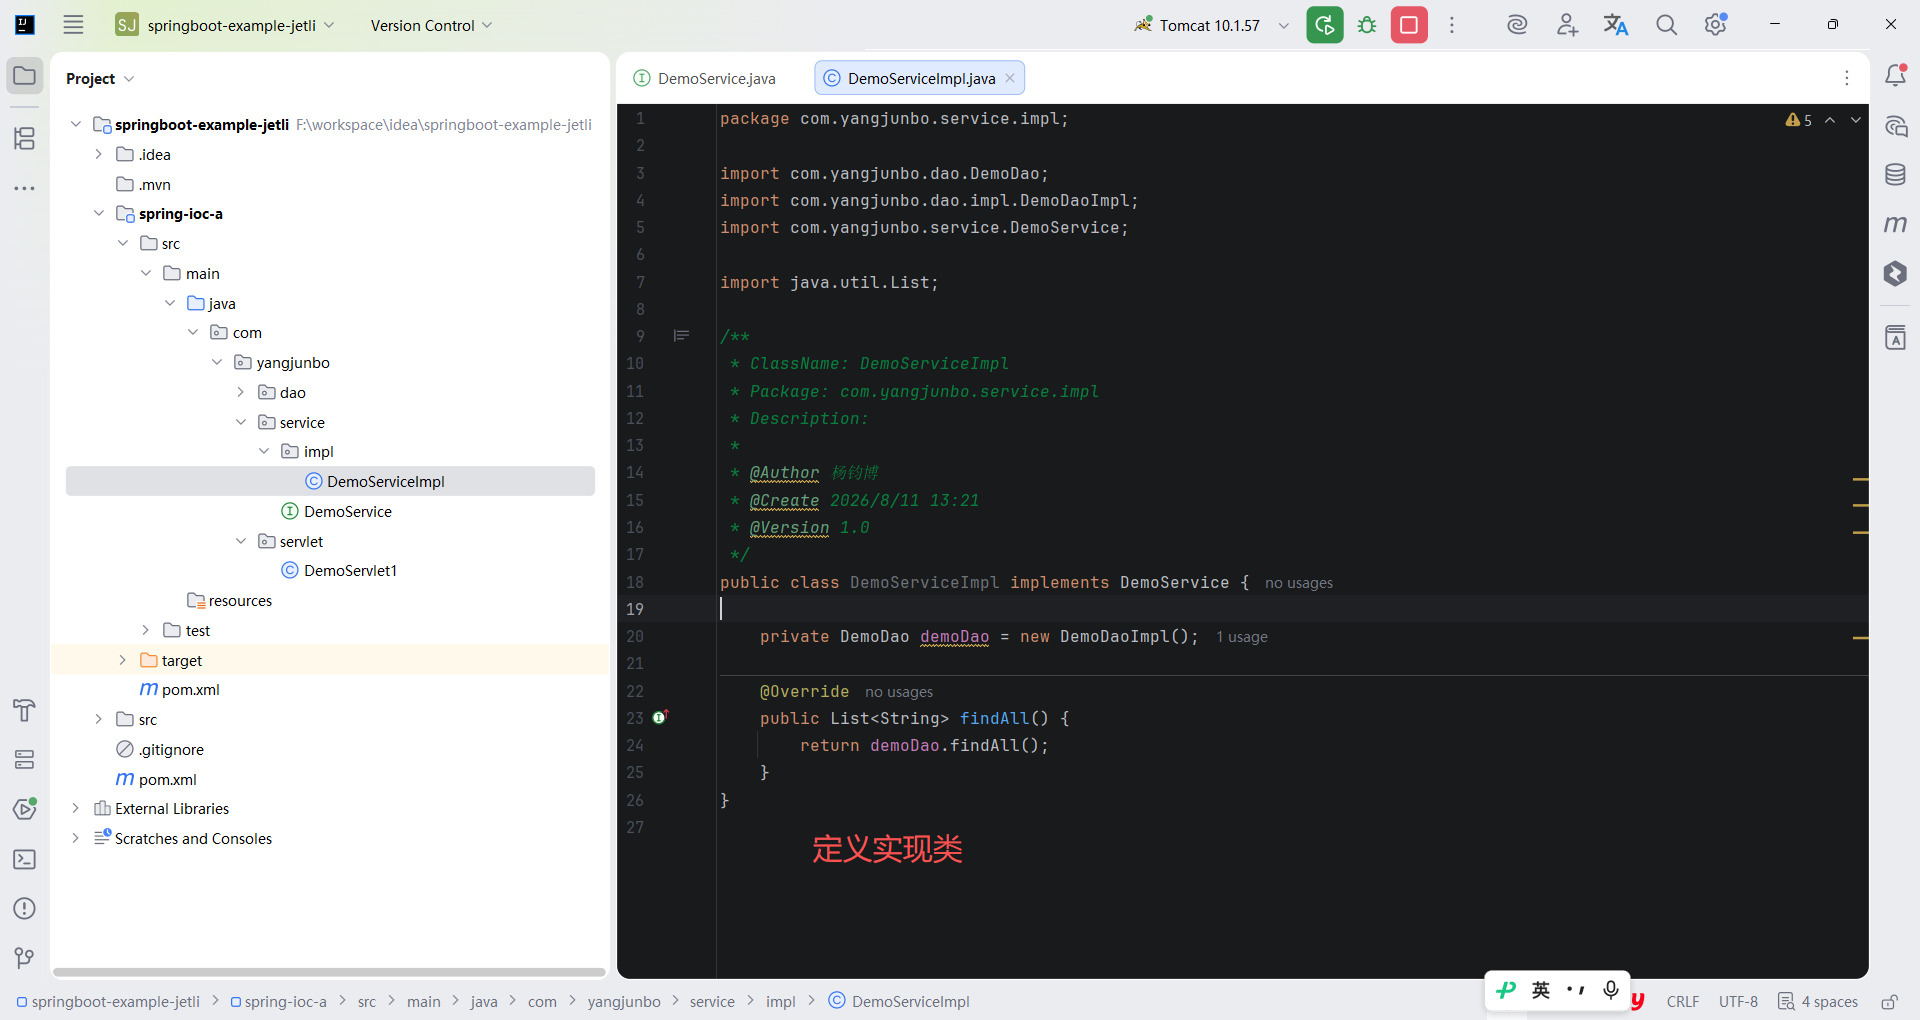This screenshot has height=1020, width=1920.
Task: Open the hexagon plugin tool window on the right sidebar
Action: tap(1895, 274)
